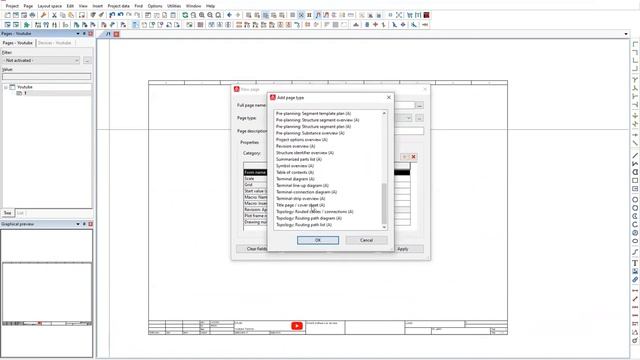Open the Page type dropdown in New page dialog
Screen dimensions: 640x360
[409, 118]
